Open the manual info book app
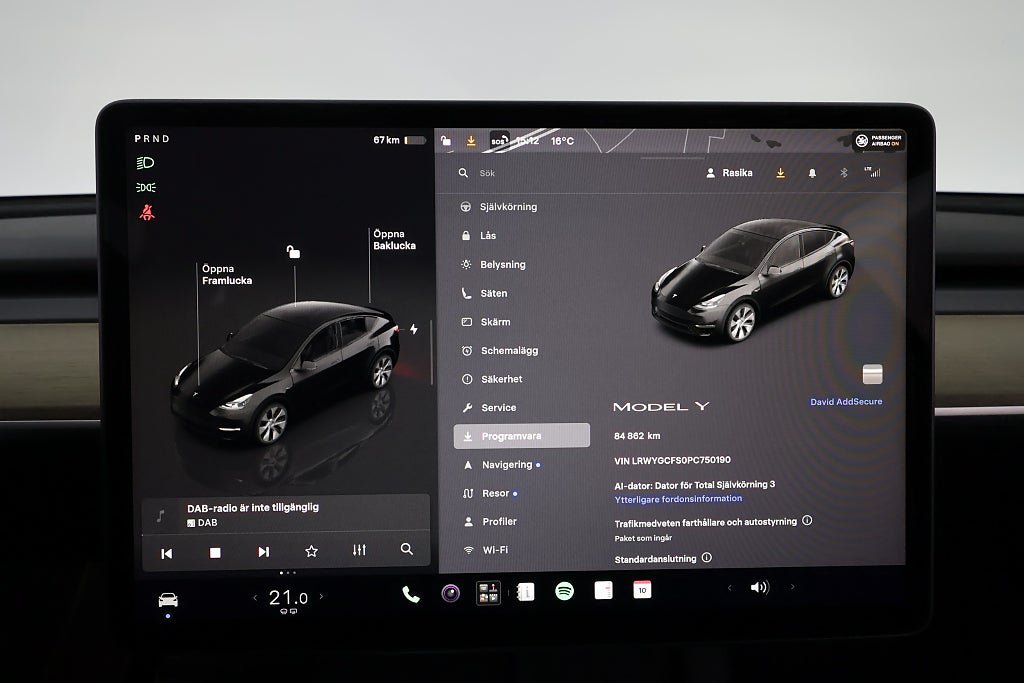Screen dimensions: 1024x683 click(526, 592)
